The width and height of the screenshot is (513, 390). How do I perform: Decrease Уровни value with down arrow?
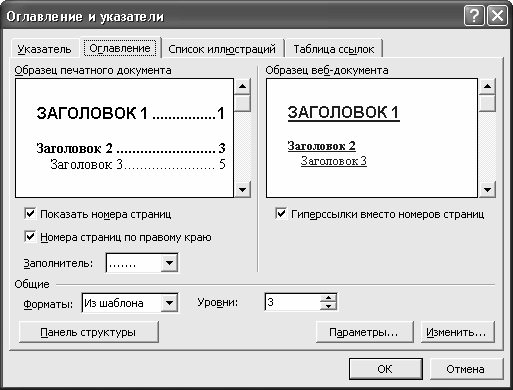[328, 306]
